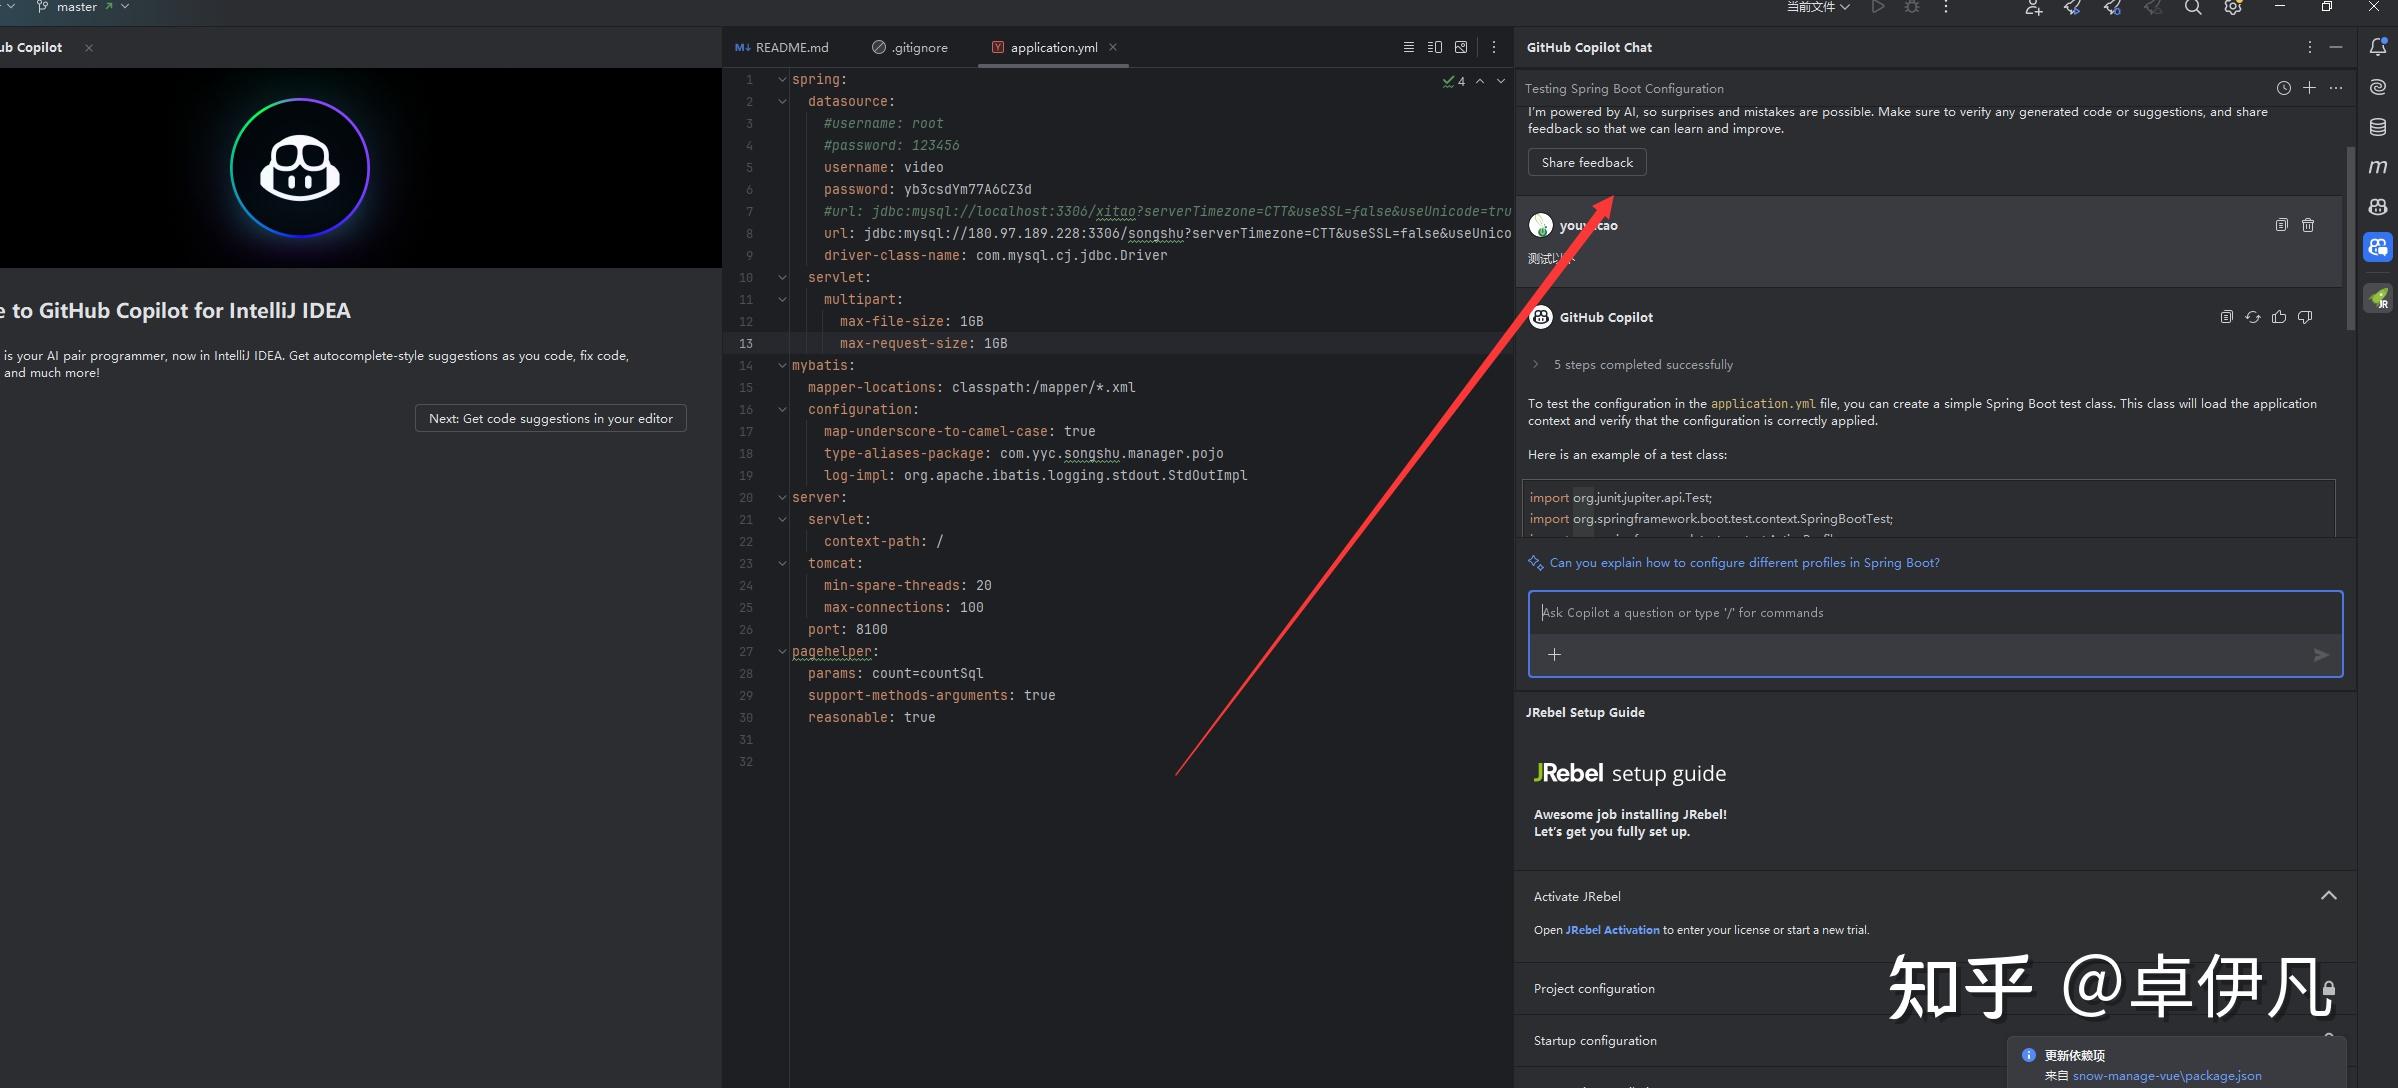Open the JRebel Activation link
The height and width of the screenshot is (1088, 2398).
point(1611,929)
